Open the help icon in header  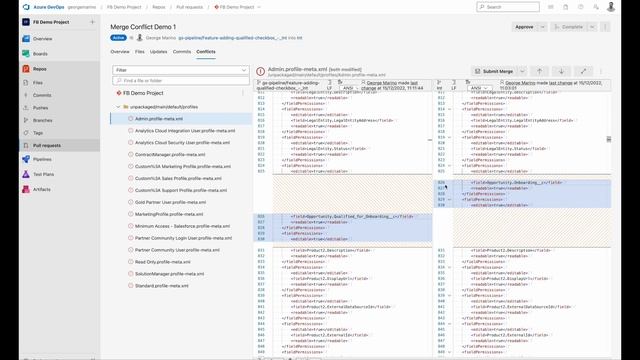tap(581, 7)
